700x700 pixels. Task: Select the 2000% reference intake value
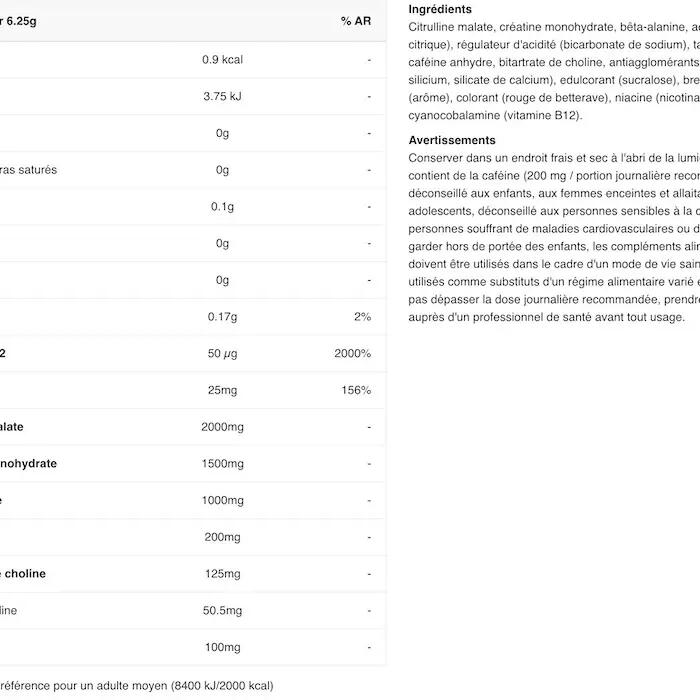[x=353, y=354]
